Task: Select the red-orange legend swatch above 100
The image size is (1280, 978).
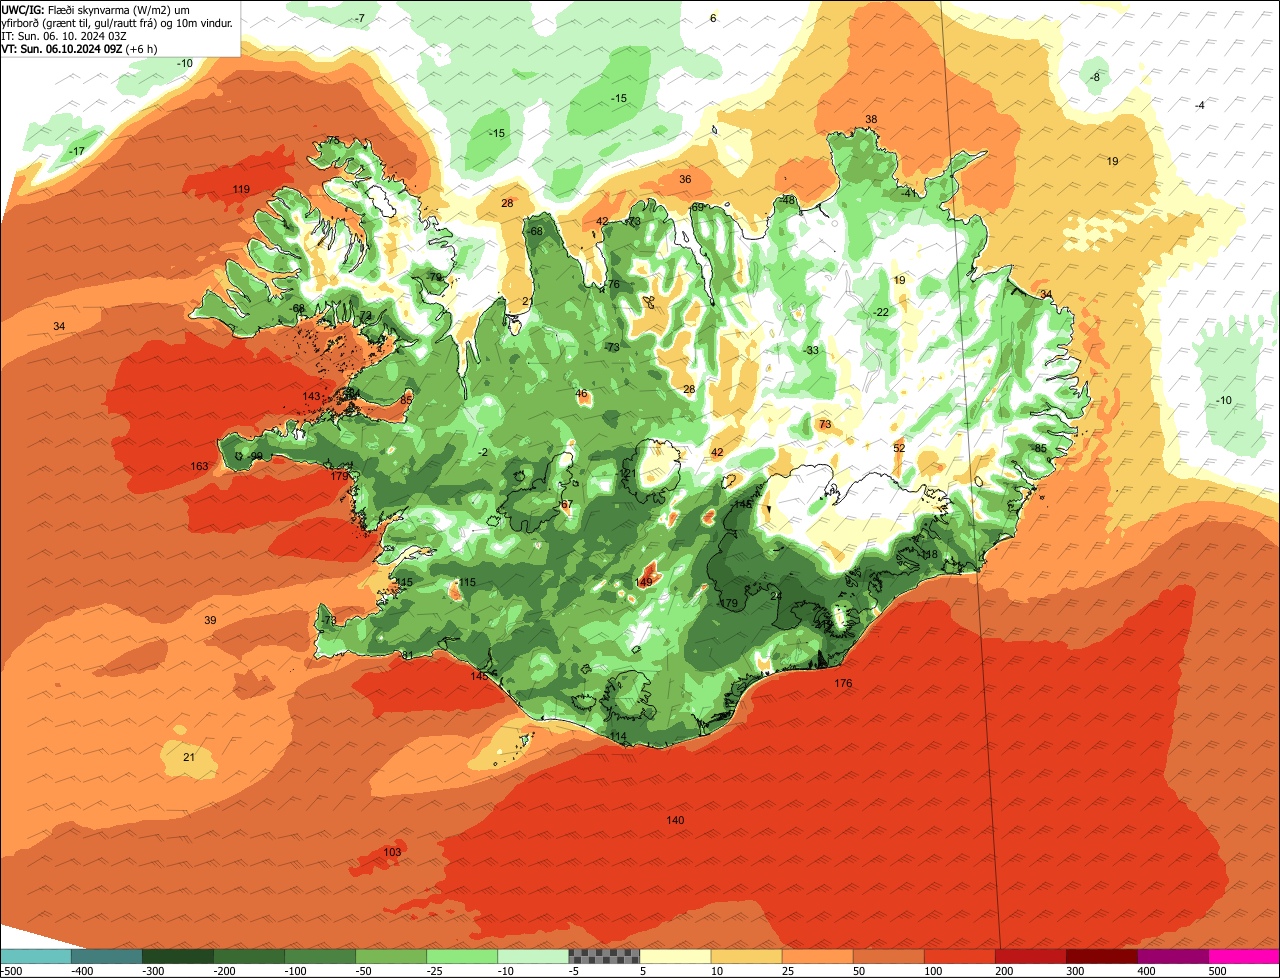Action: click(959, 956)
